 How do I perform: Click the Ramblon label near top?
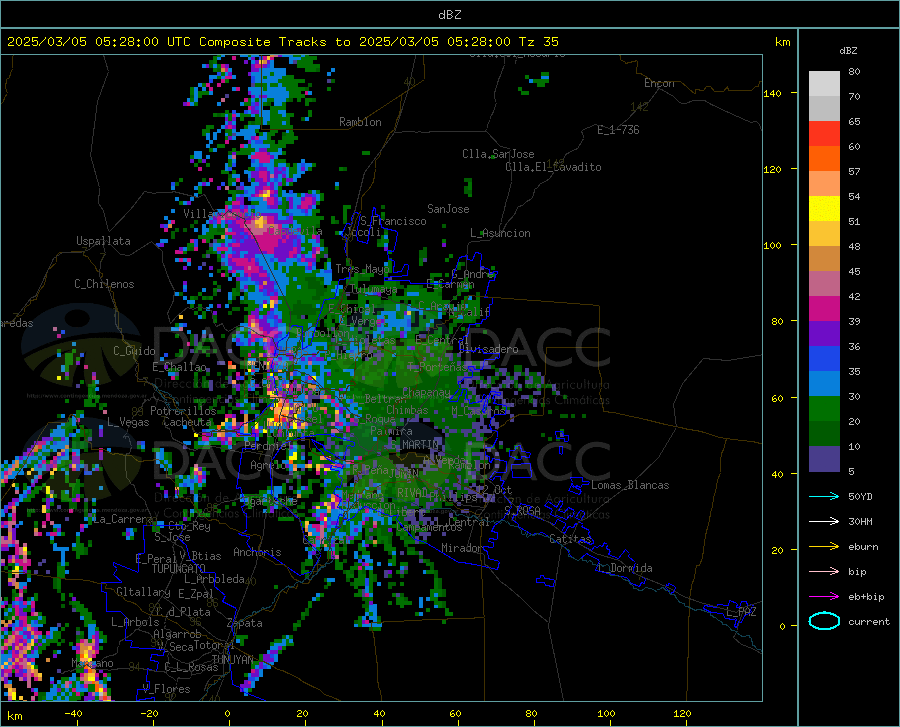point(360,122)
